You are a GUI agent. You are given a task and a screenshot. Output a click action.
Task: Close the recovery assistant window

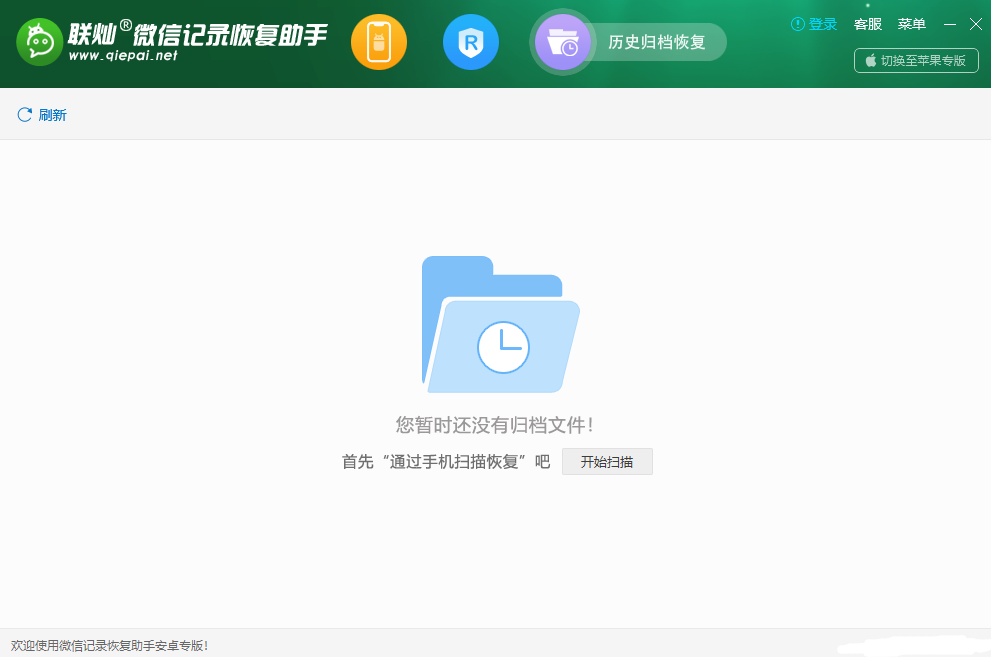coord(976,24)
